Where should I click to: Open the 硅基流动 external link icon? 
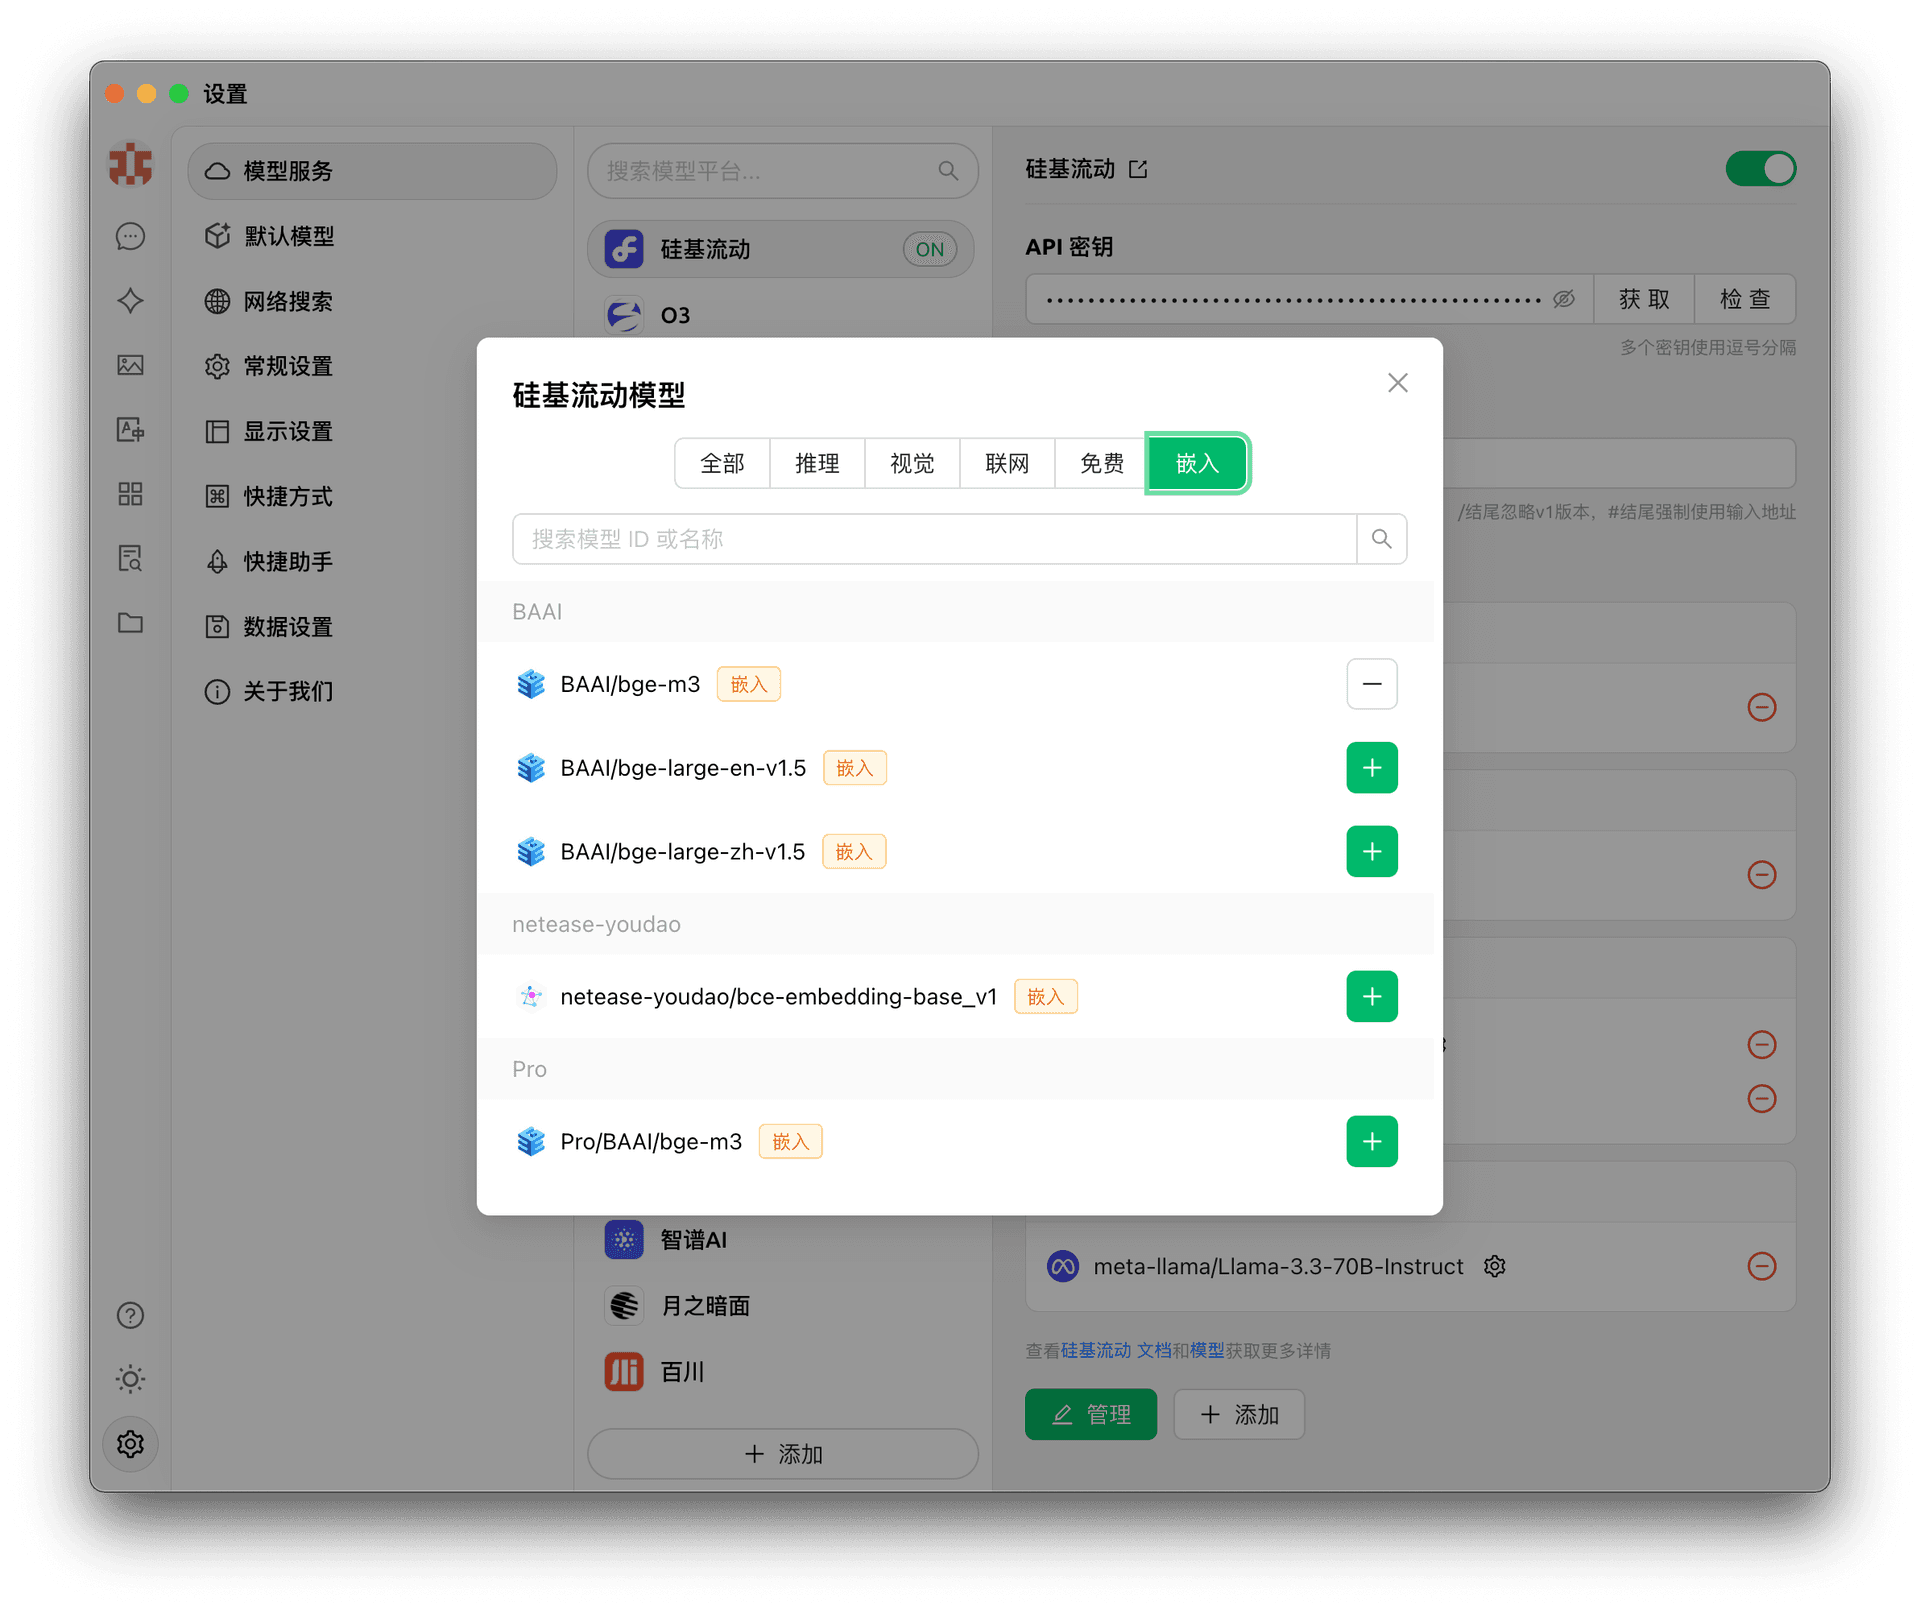[1138, 169]
